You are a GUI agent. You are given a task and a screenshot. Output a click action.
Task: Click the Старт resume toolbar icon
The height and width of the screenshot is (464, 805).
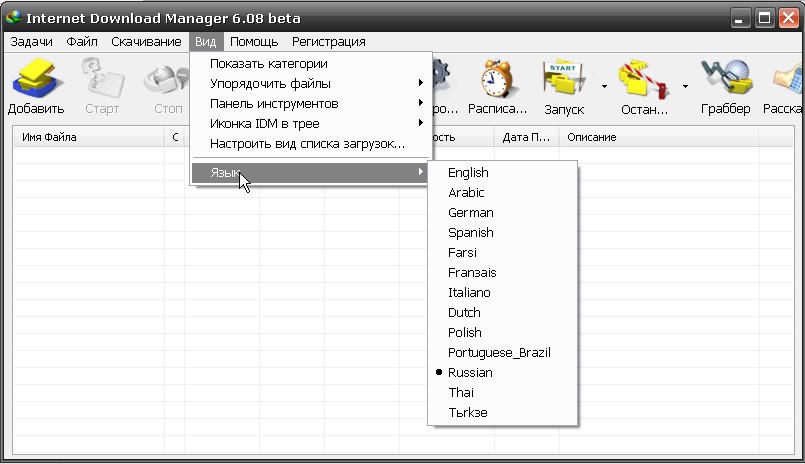click(x=102, y=78)
